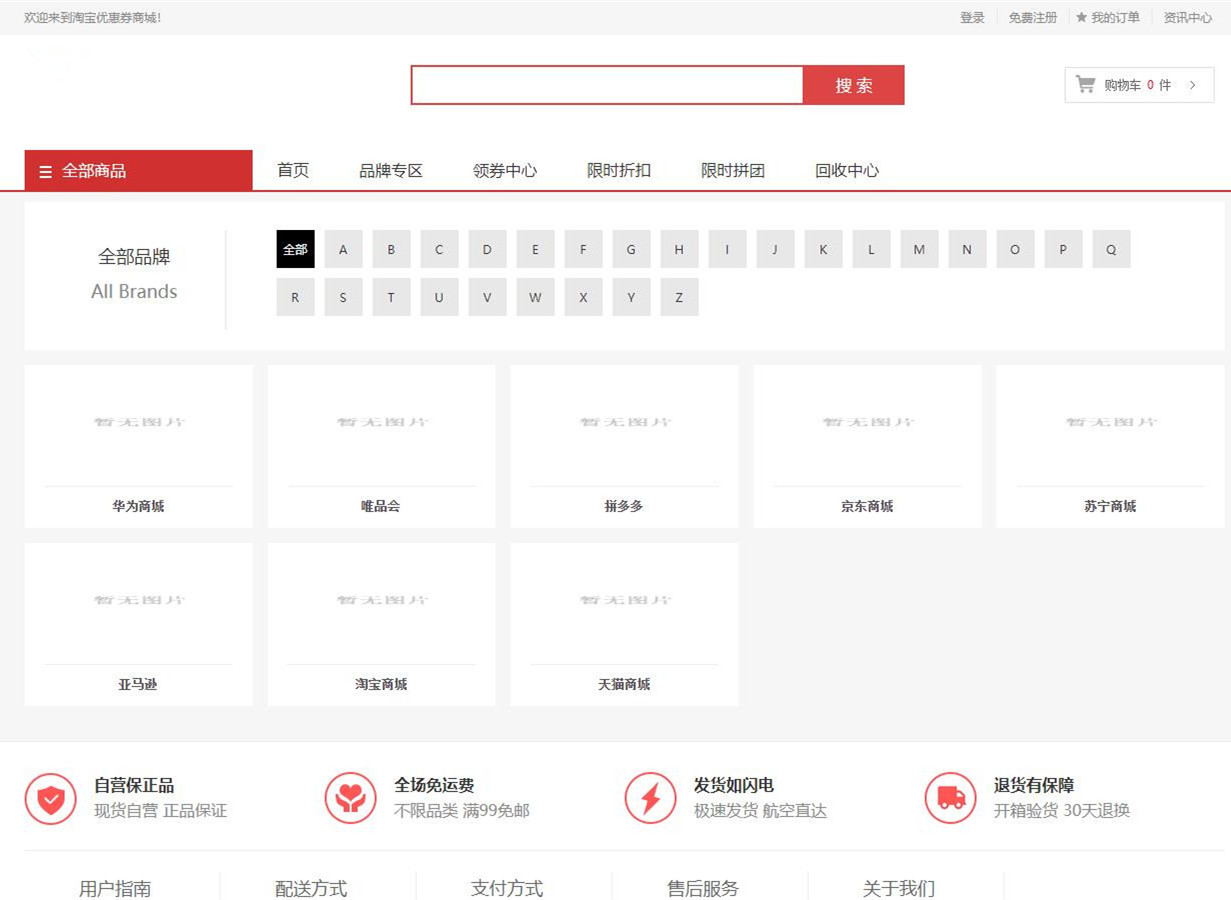Image resolution: width=1231 pixels, height=900 pixels.
Task: Filter brands by letter N
Action: click(967, 249)
